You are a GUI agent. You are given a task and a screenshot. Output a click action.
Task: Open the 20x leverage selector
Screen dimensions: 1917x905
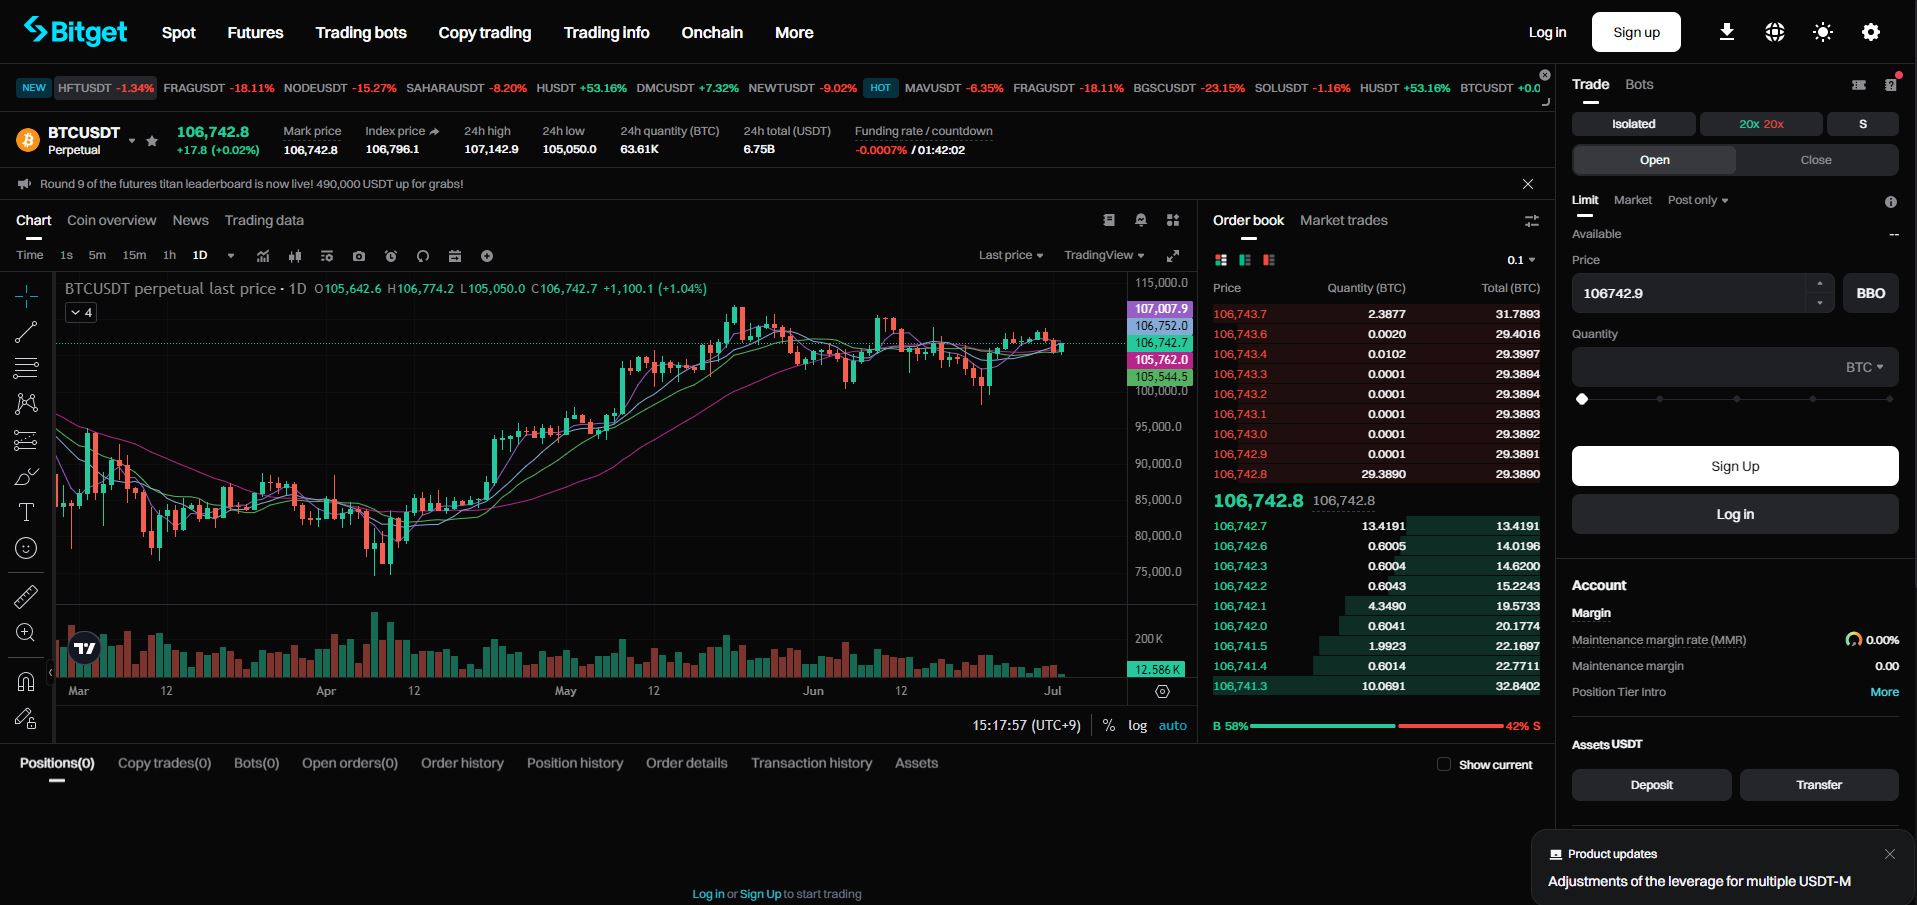coord(1761,124)
